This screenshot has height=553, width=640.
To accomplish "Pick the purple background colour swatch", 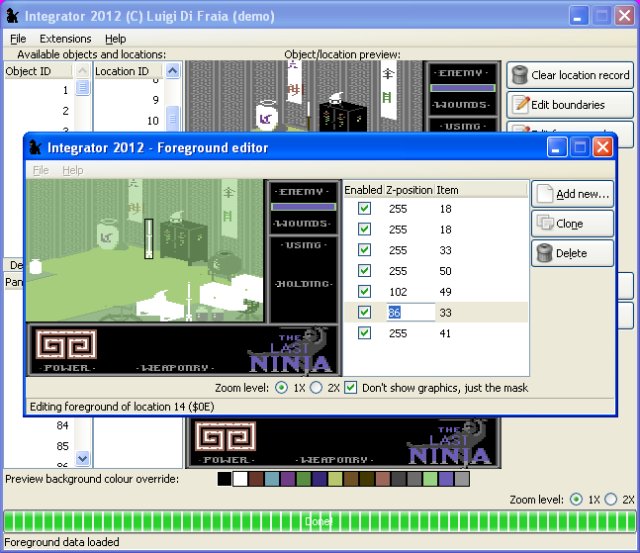I will [x=288, y=479].
